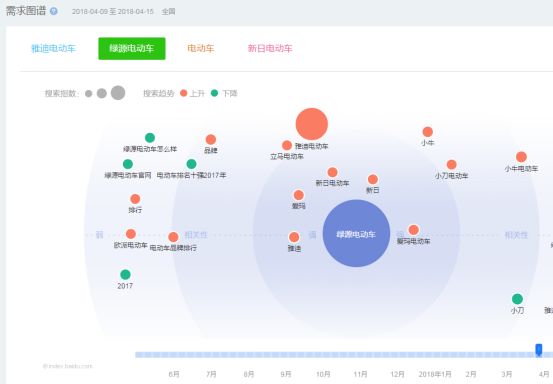Image resolution: width=553 pixels, height=384 pixels.
Task: Click the 新日电动车 orange node
Action: click(332, 172)
